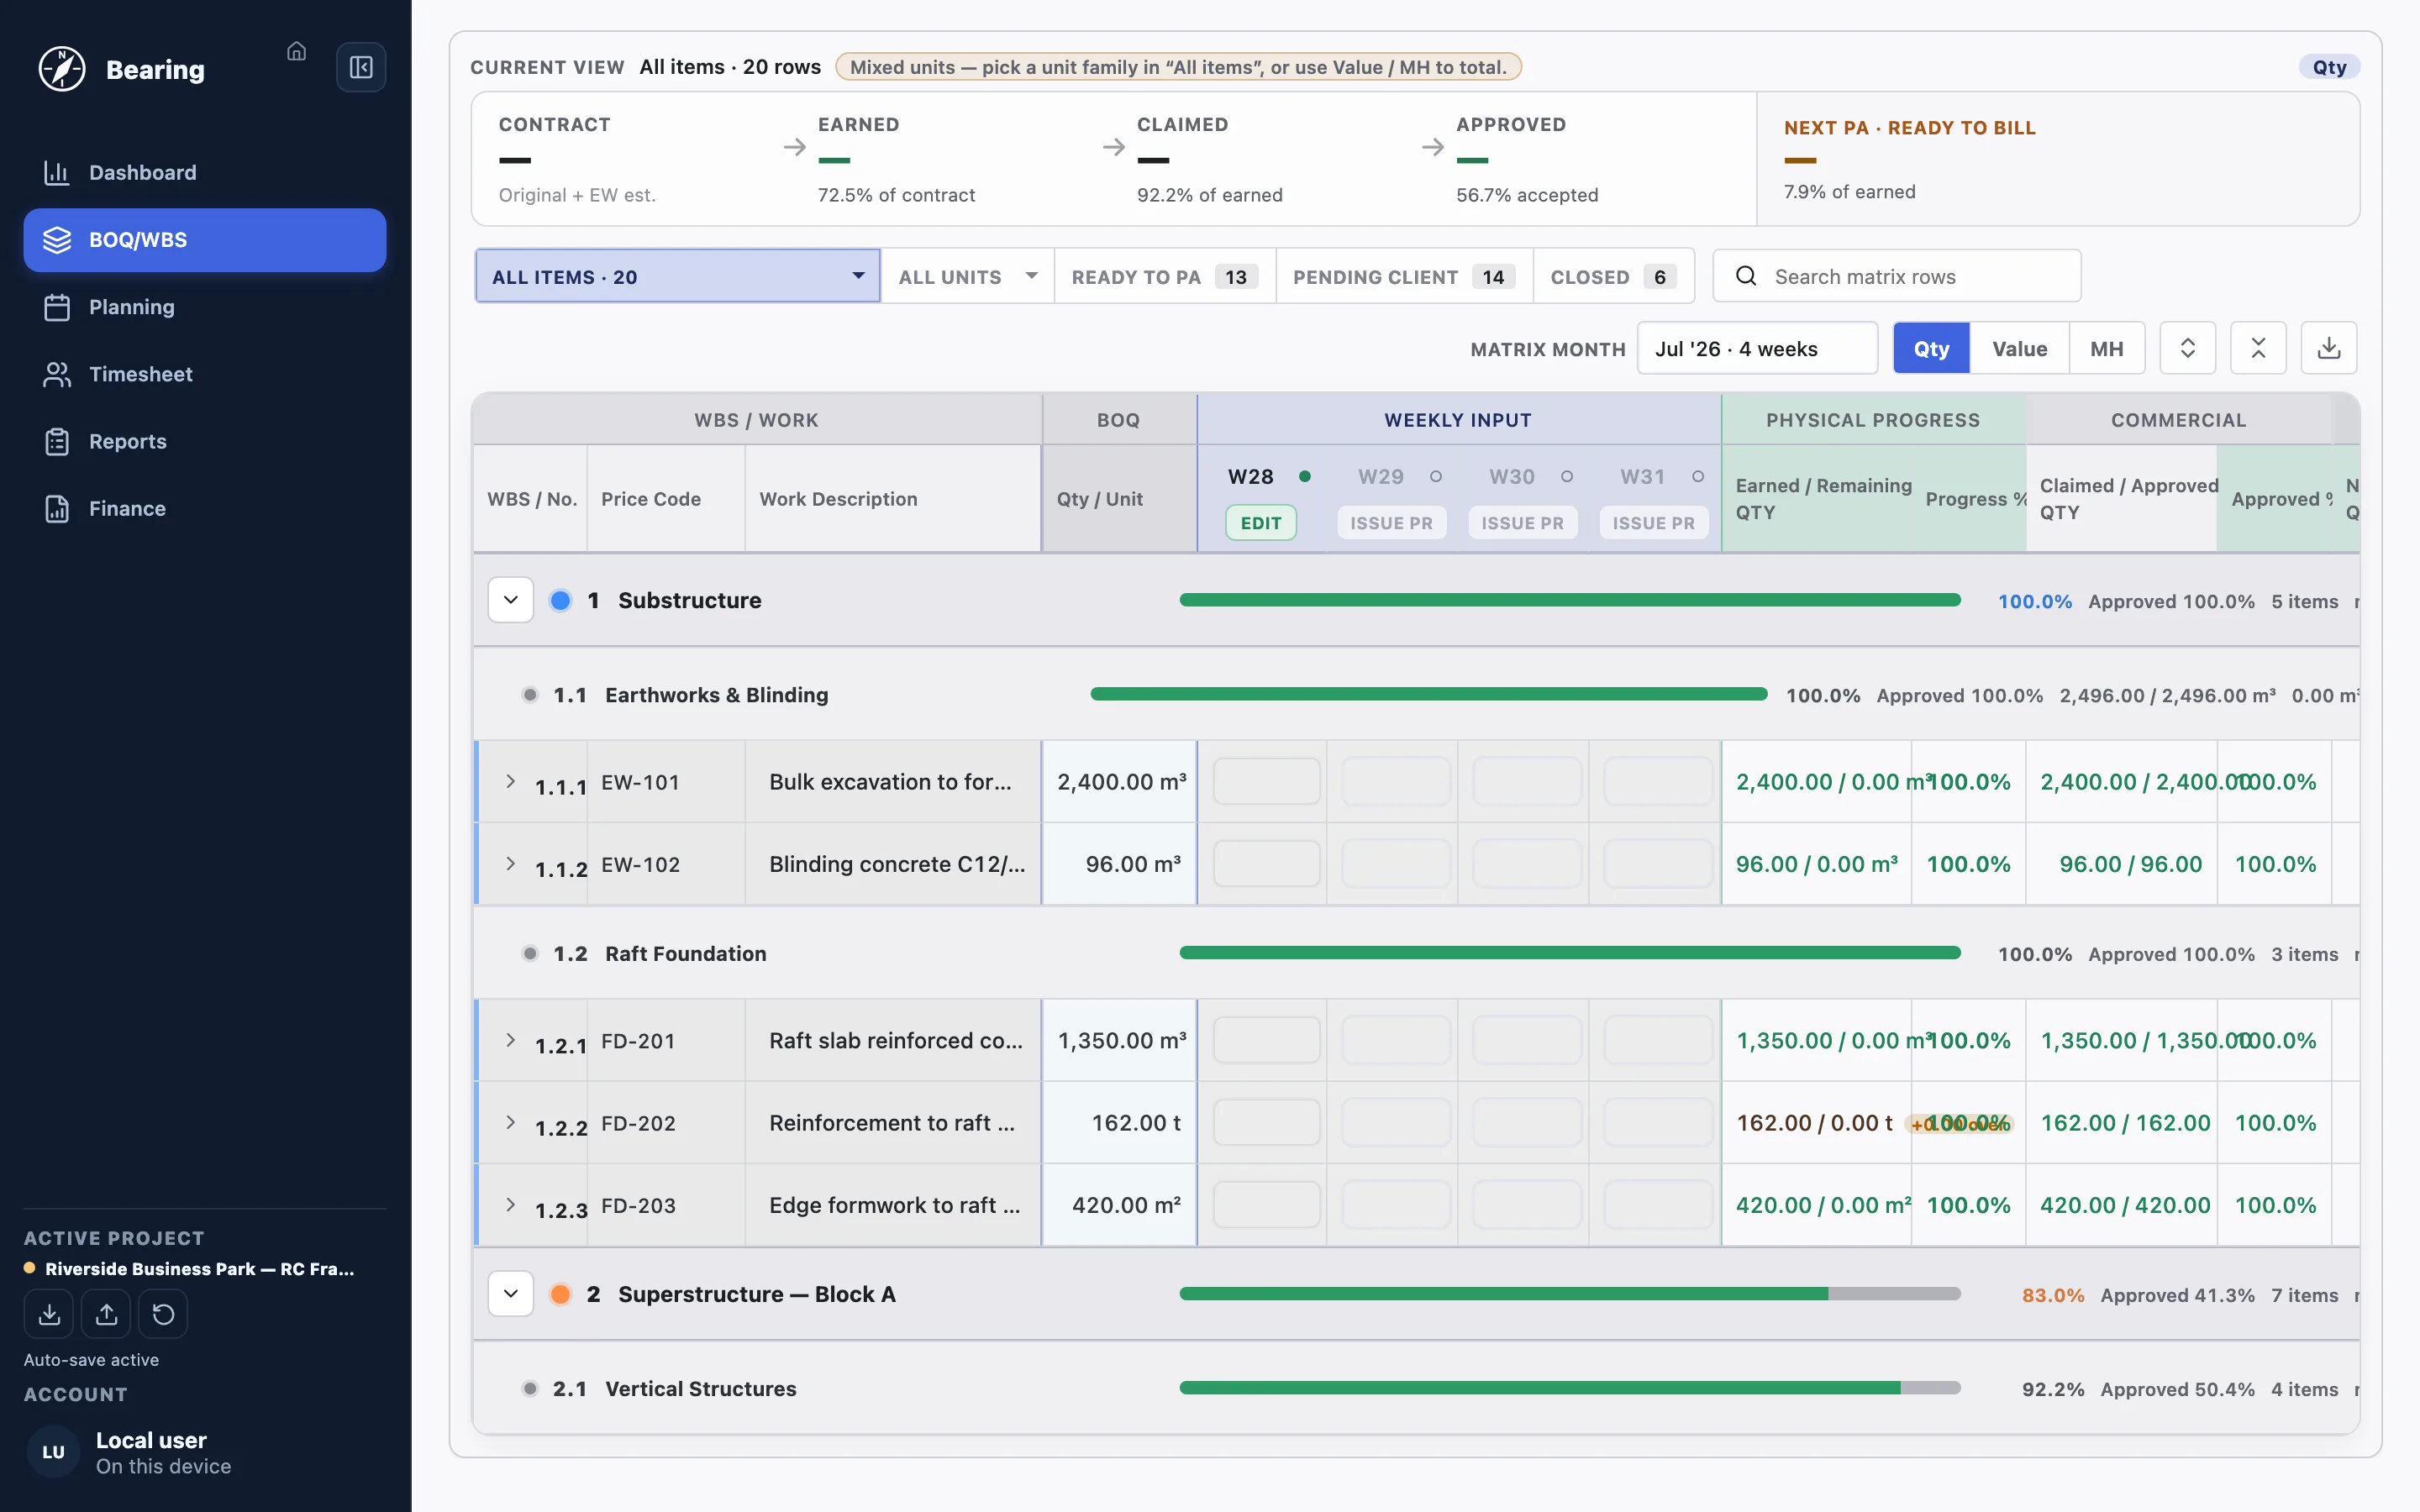Expand row 1.2.3 Edge formwork

coord(511,1204)
